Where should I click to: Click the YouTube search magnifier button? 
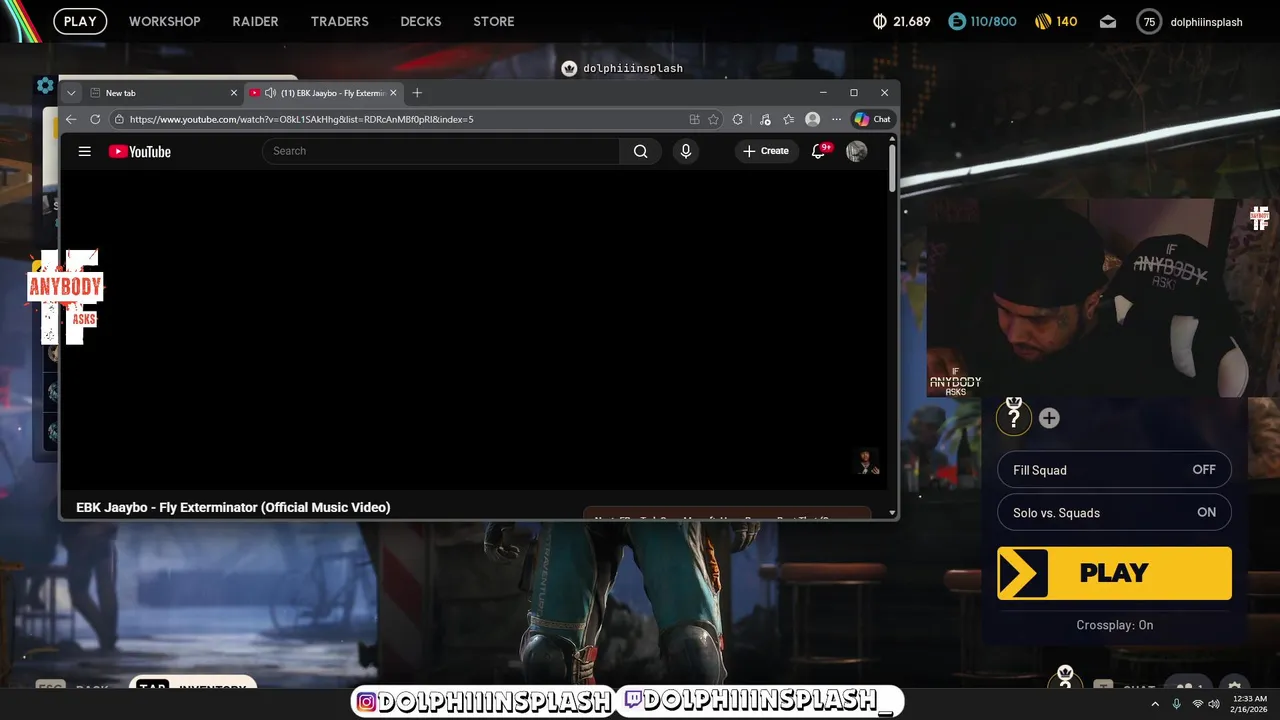tap(640, 151)
